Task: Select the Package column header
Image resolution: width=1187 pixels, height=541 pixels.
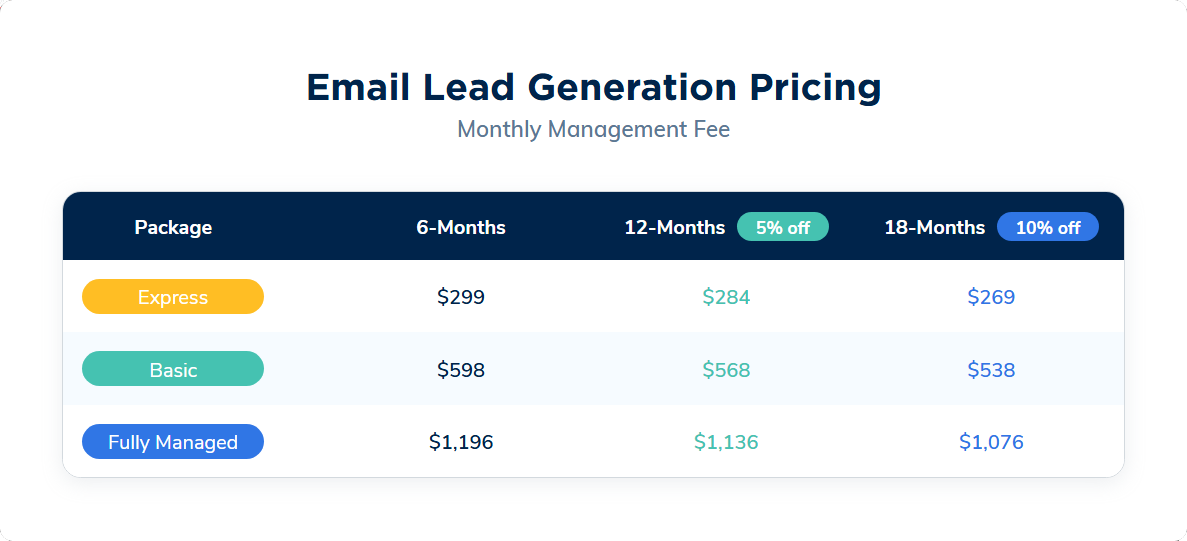Action: click(173, 227)
